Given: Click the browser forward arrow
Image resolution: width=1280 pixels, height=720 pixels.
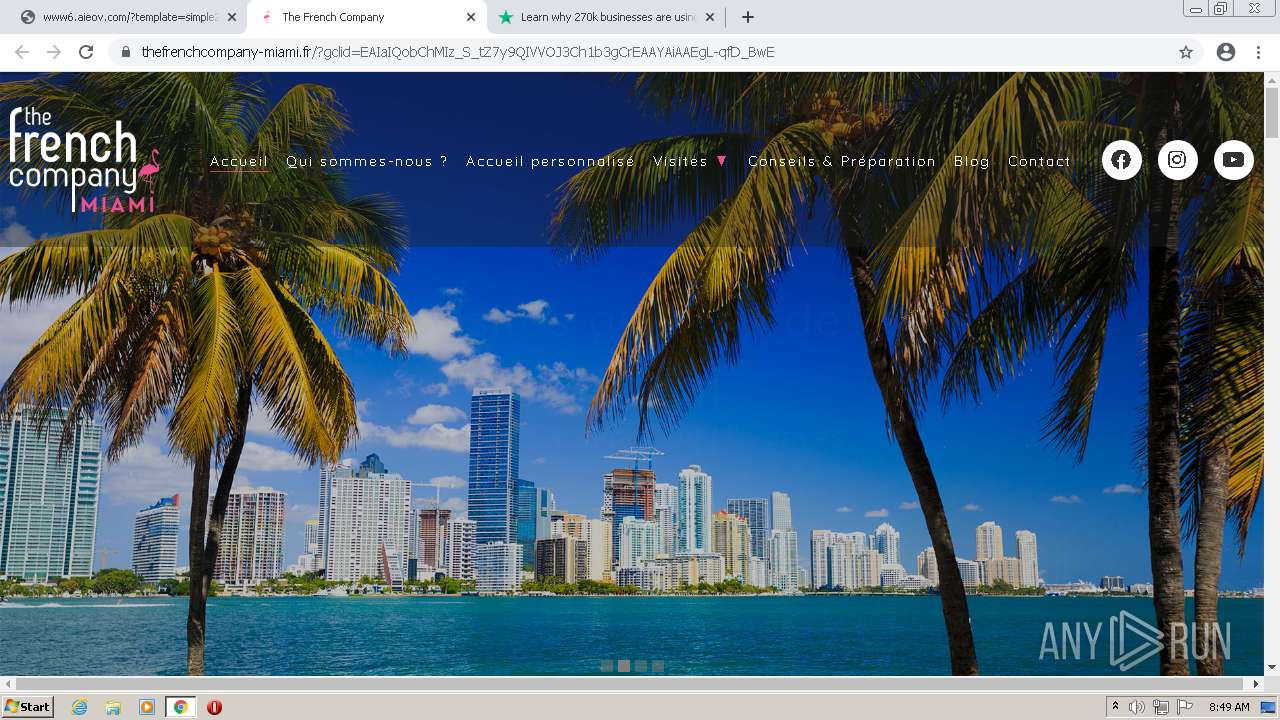Looking at the screenshot, I should [x=54, y=52].
